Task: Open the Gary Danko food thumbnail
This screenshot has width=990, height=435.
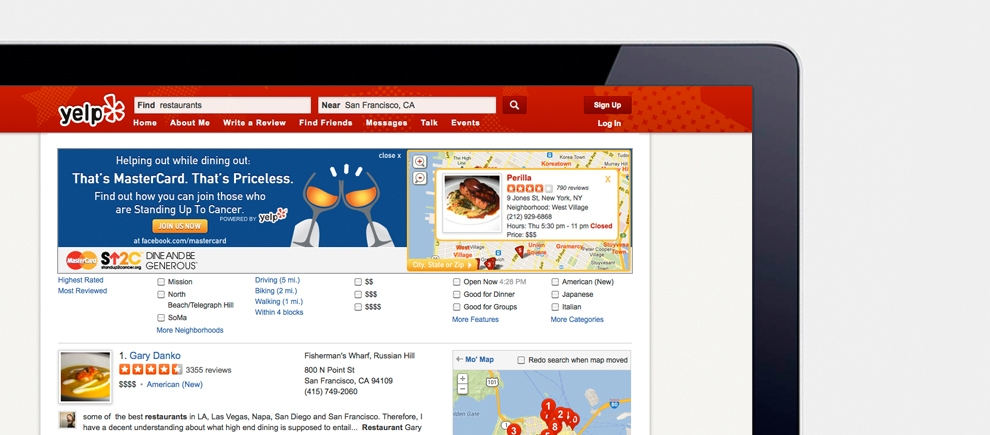Action: (x=85, y=377)
